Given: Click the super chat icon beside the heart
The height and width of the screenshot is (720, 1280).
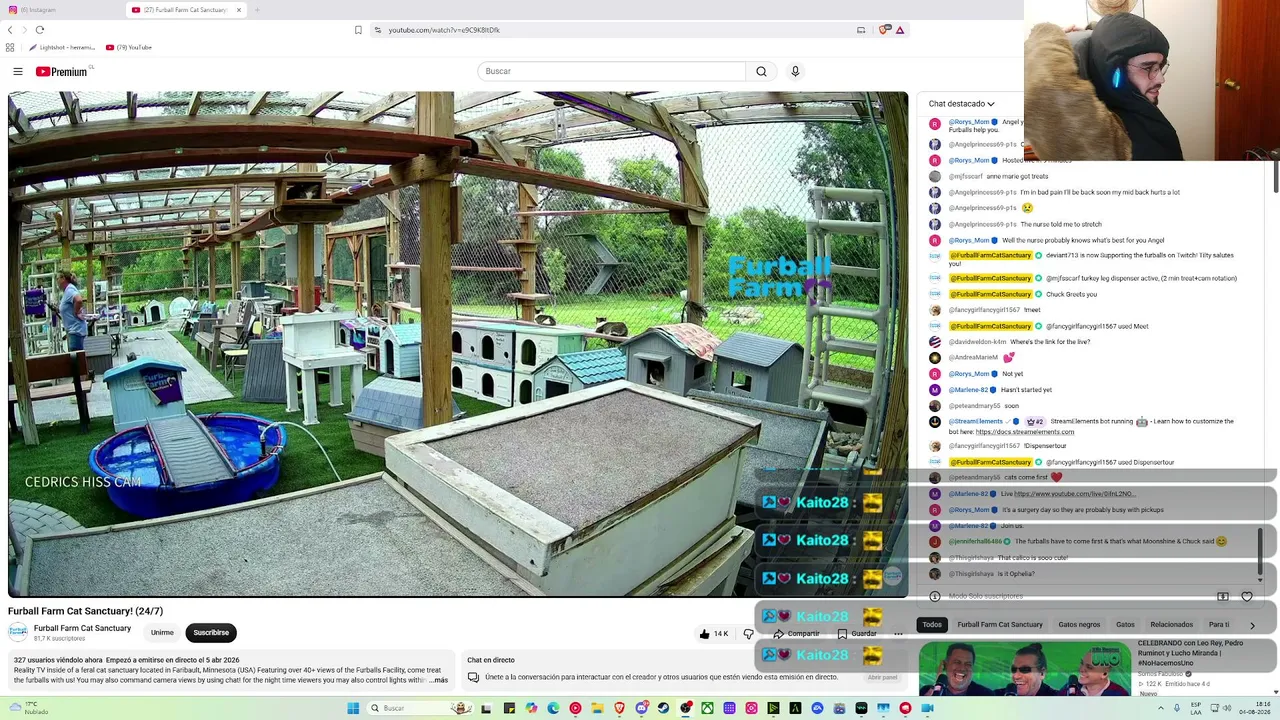Looking at the screenshot, I should click(1222, 597).
